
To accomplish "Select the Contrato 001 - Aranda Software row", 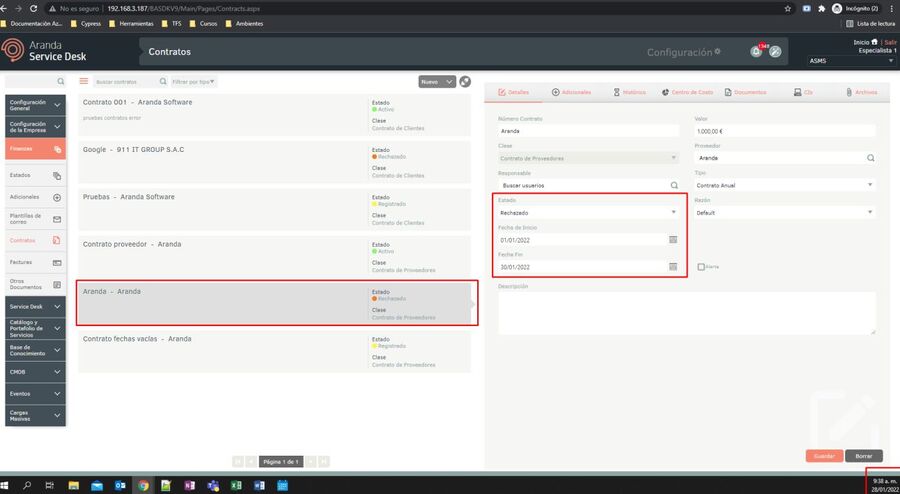I will (x=274, y=115).
